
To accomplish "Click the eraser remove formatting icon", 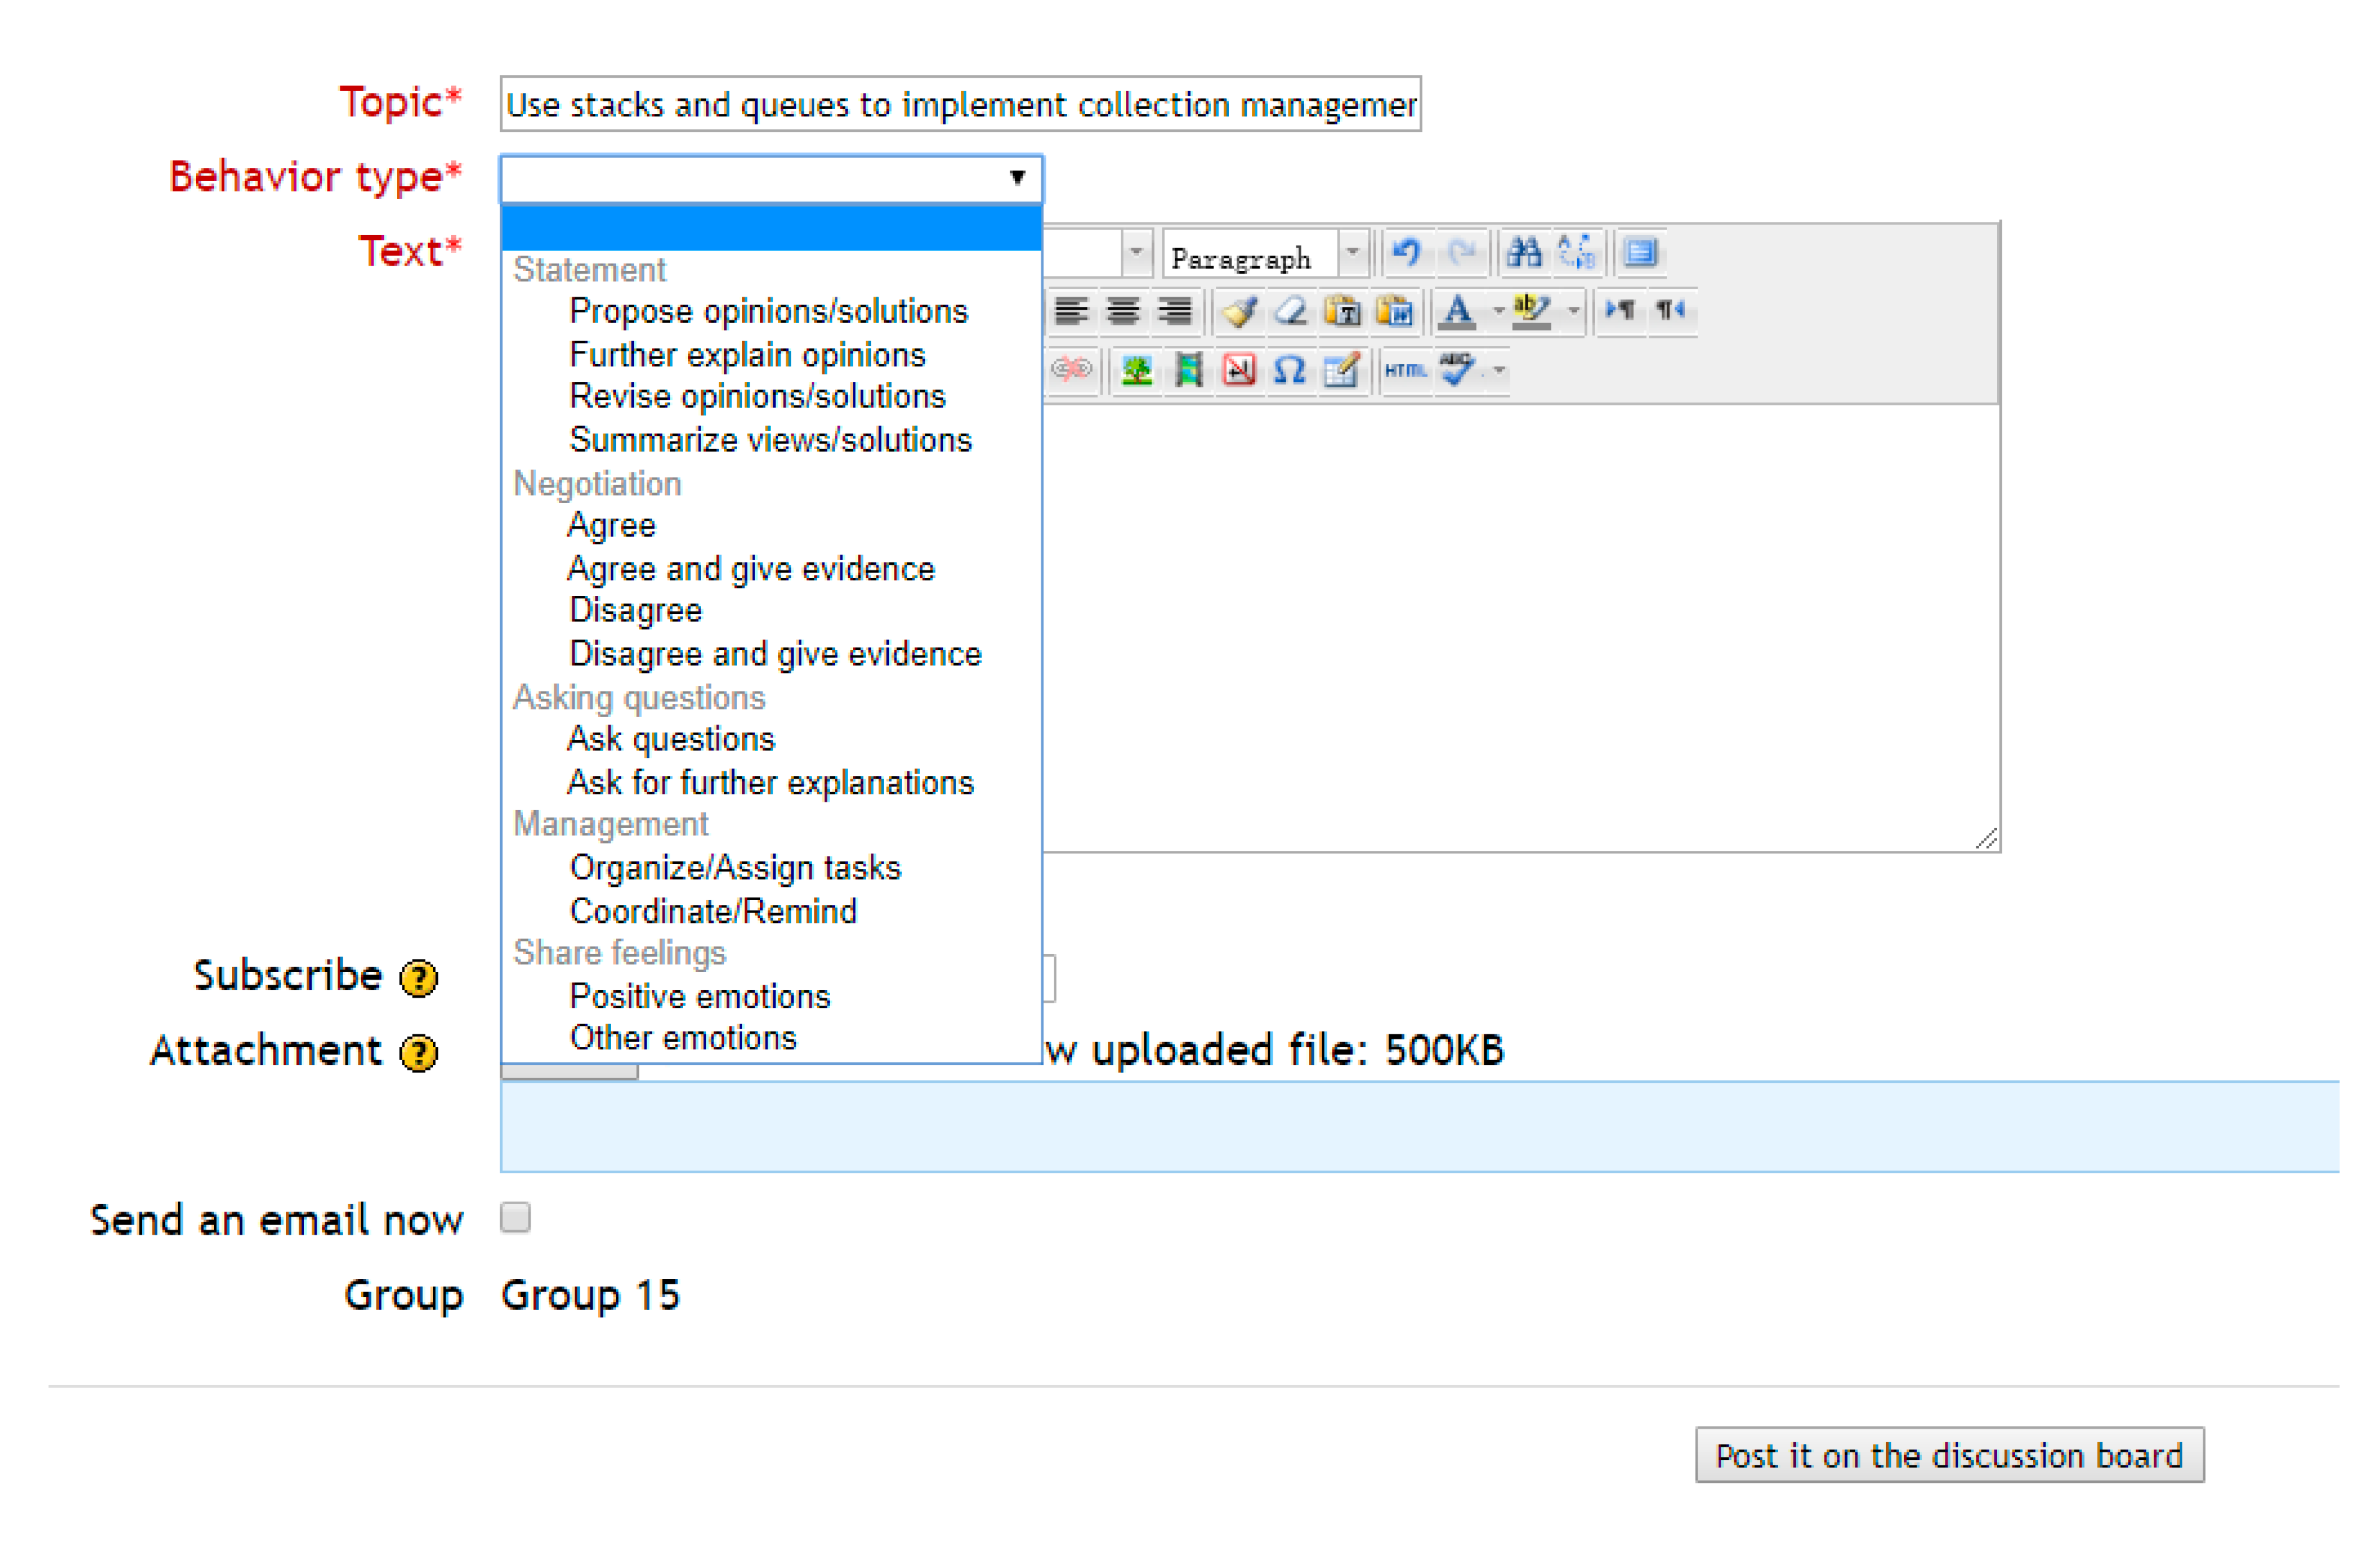I will [1291, 312].
